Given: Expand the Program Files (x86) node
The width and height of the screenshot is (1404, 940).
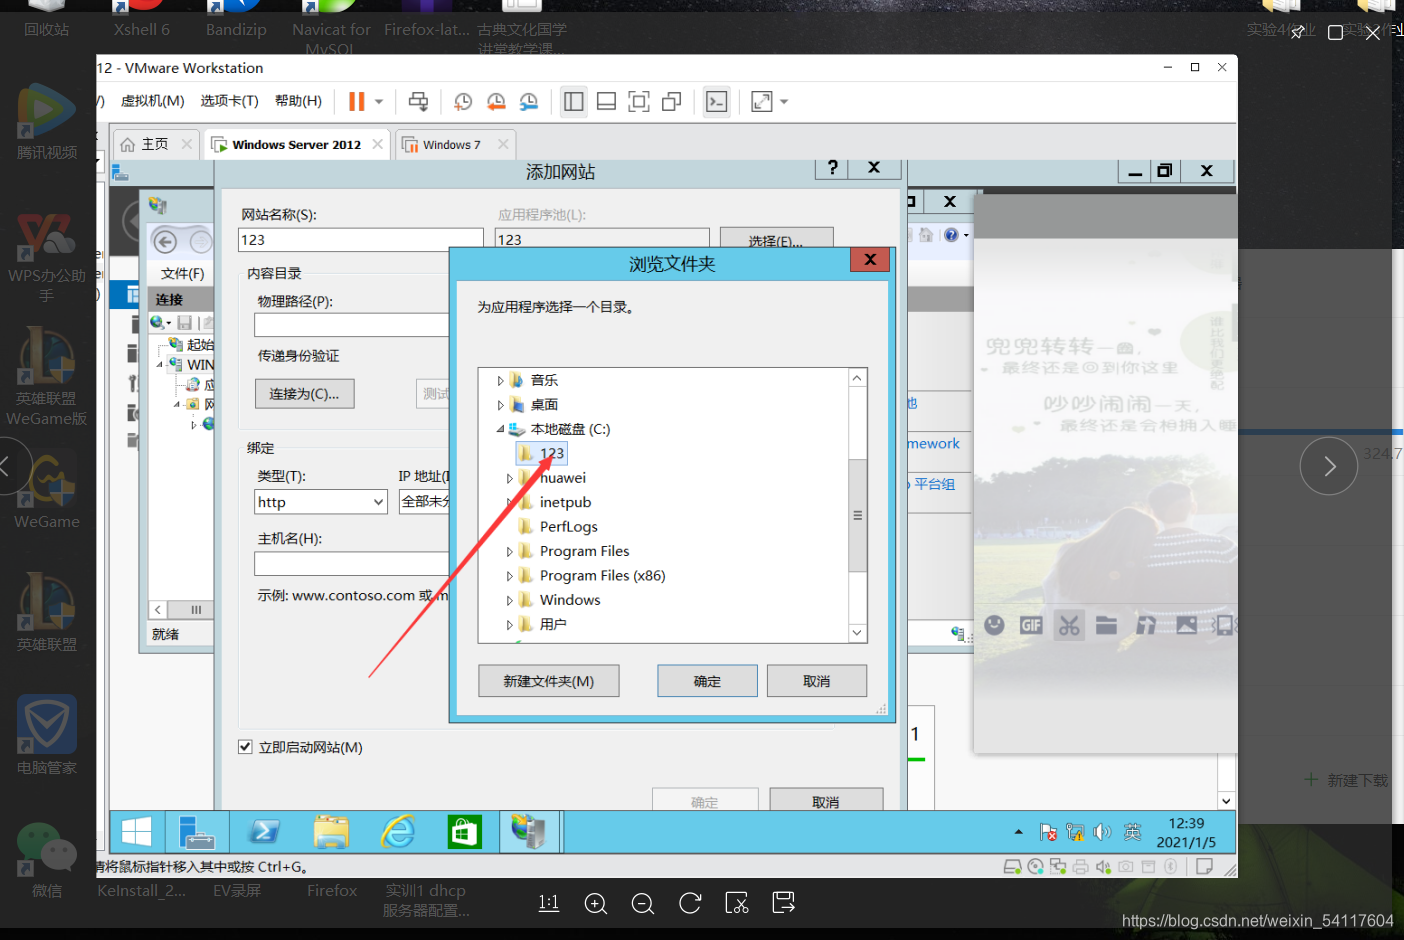Looking at the screenshot, I should 509,576.
